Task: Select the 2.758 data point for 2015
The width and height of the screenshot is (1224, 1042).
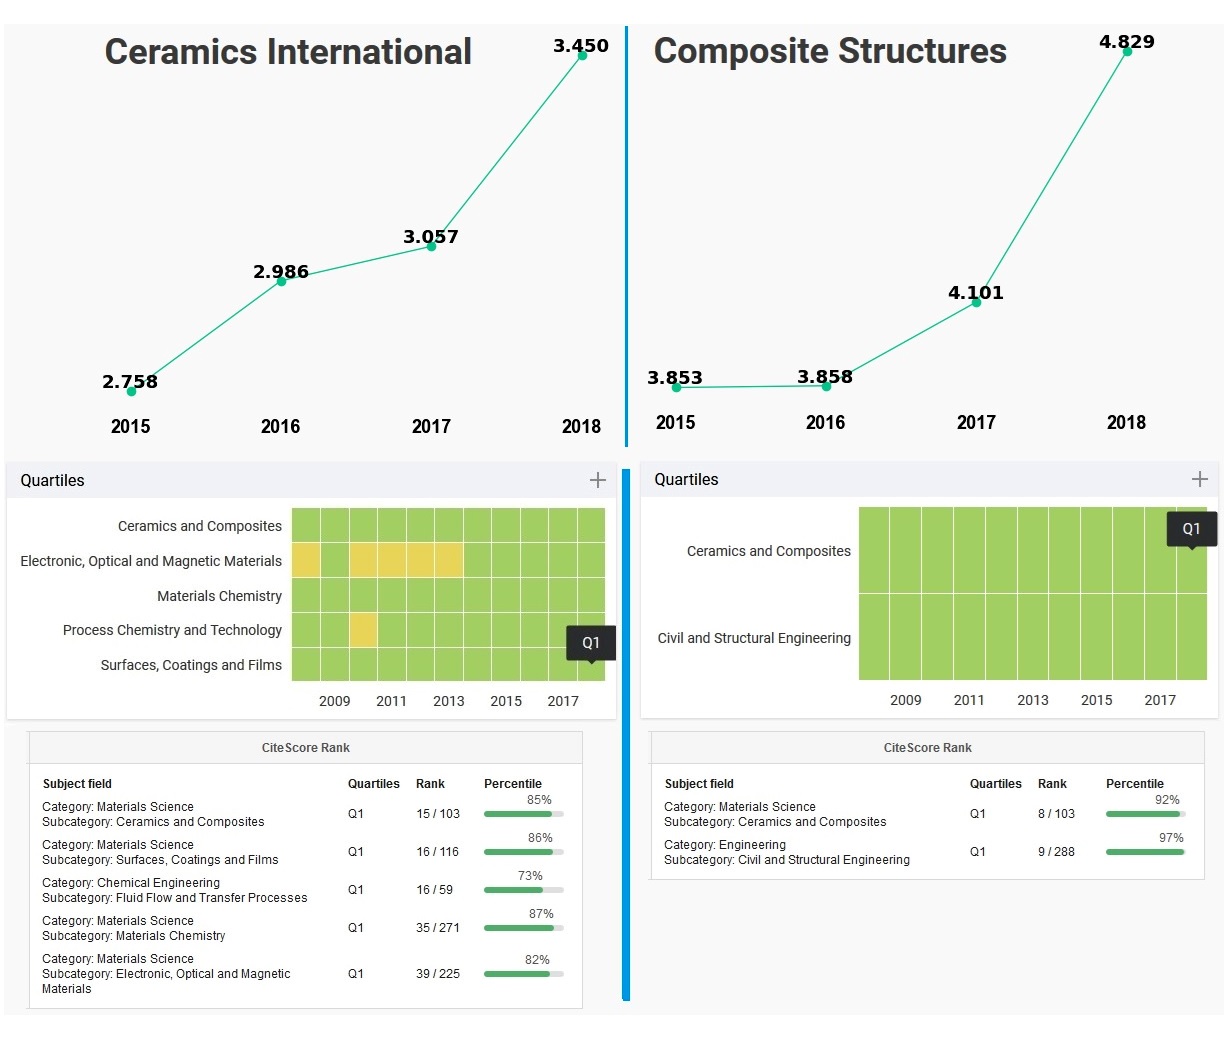Action: (x=131, y=391)
